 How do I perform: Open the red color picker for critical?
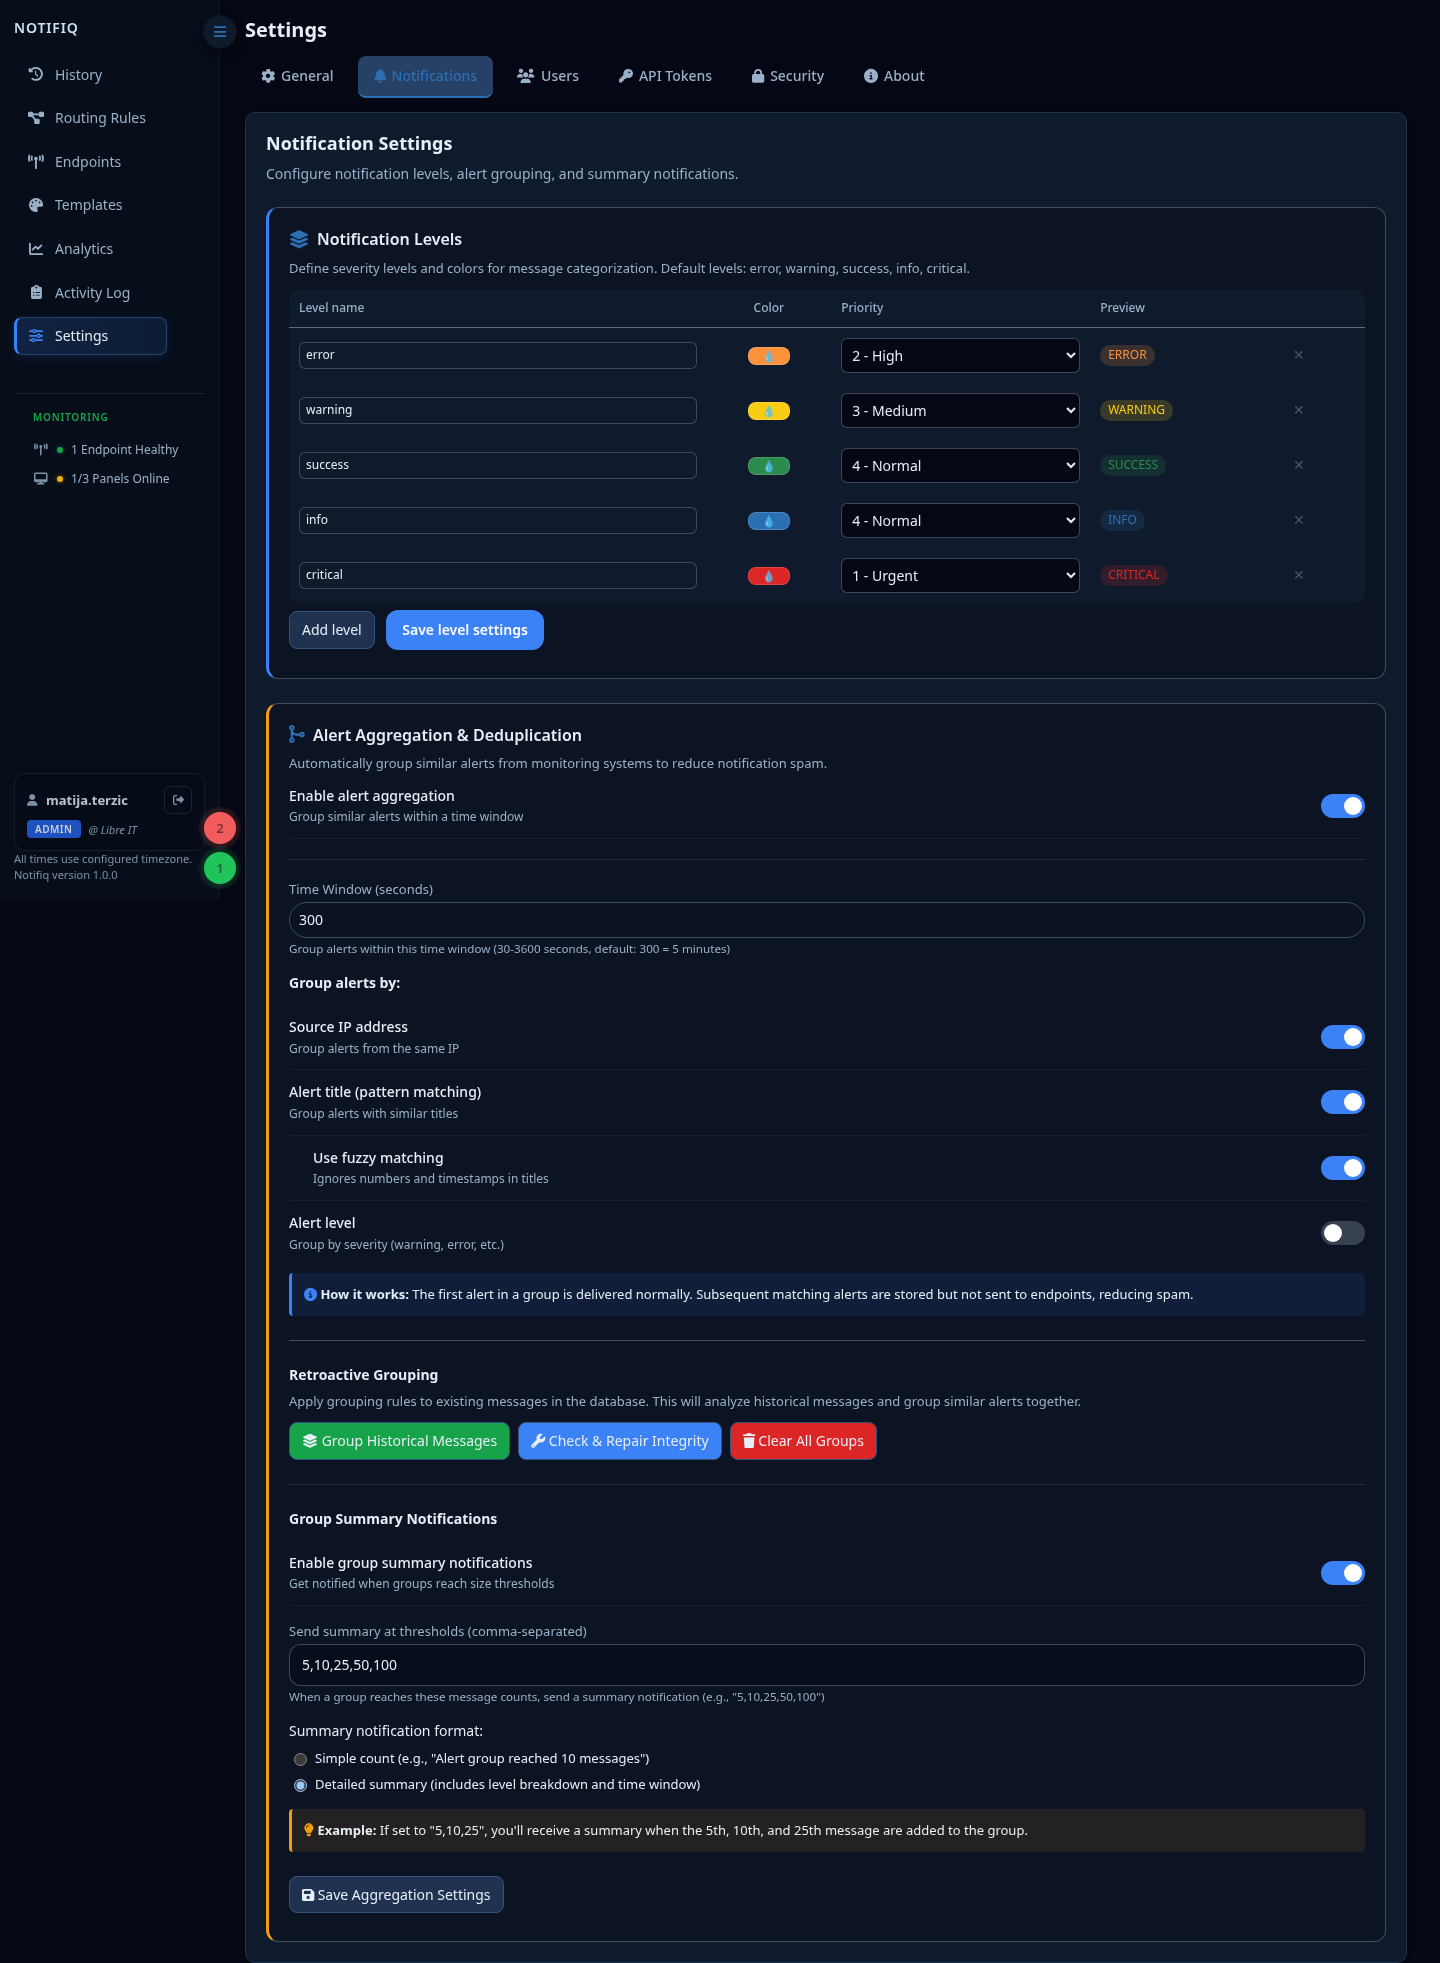pos(769,576)
